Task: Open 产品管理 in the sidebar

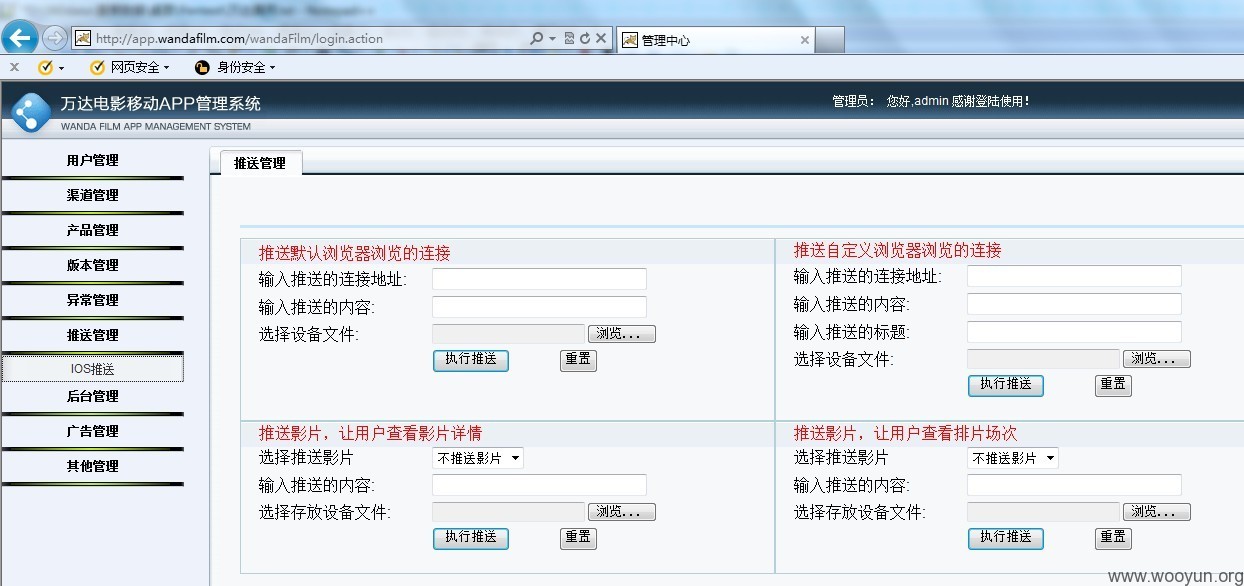Action: point(92,230)
